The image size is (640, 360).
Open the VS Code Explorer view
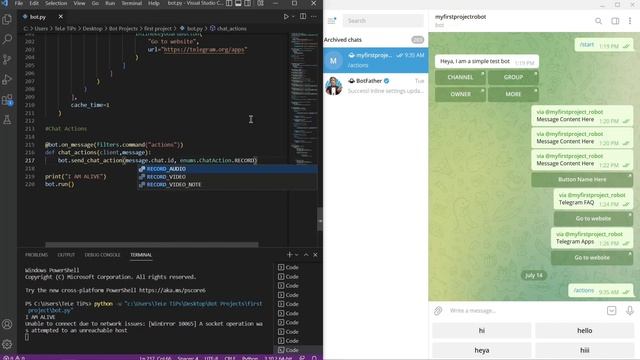tap(7, 19)
